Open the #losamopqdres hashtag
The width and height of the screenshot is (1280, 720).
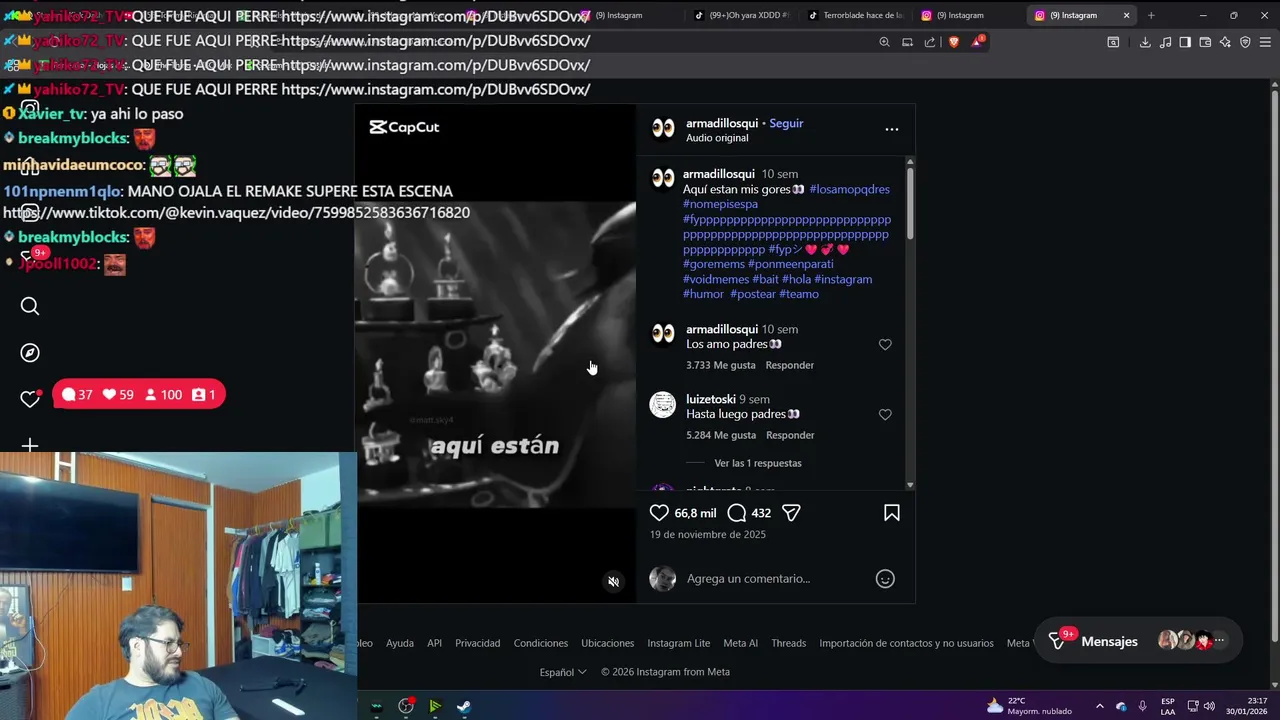[x=849, y=189]
